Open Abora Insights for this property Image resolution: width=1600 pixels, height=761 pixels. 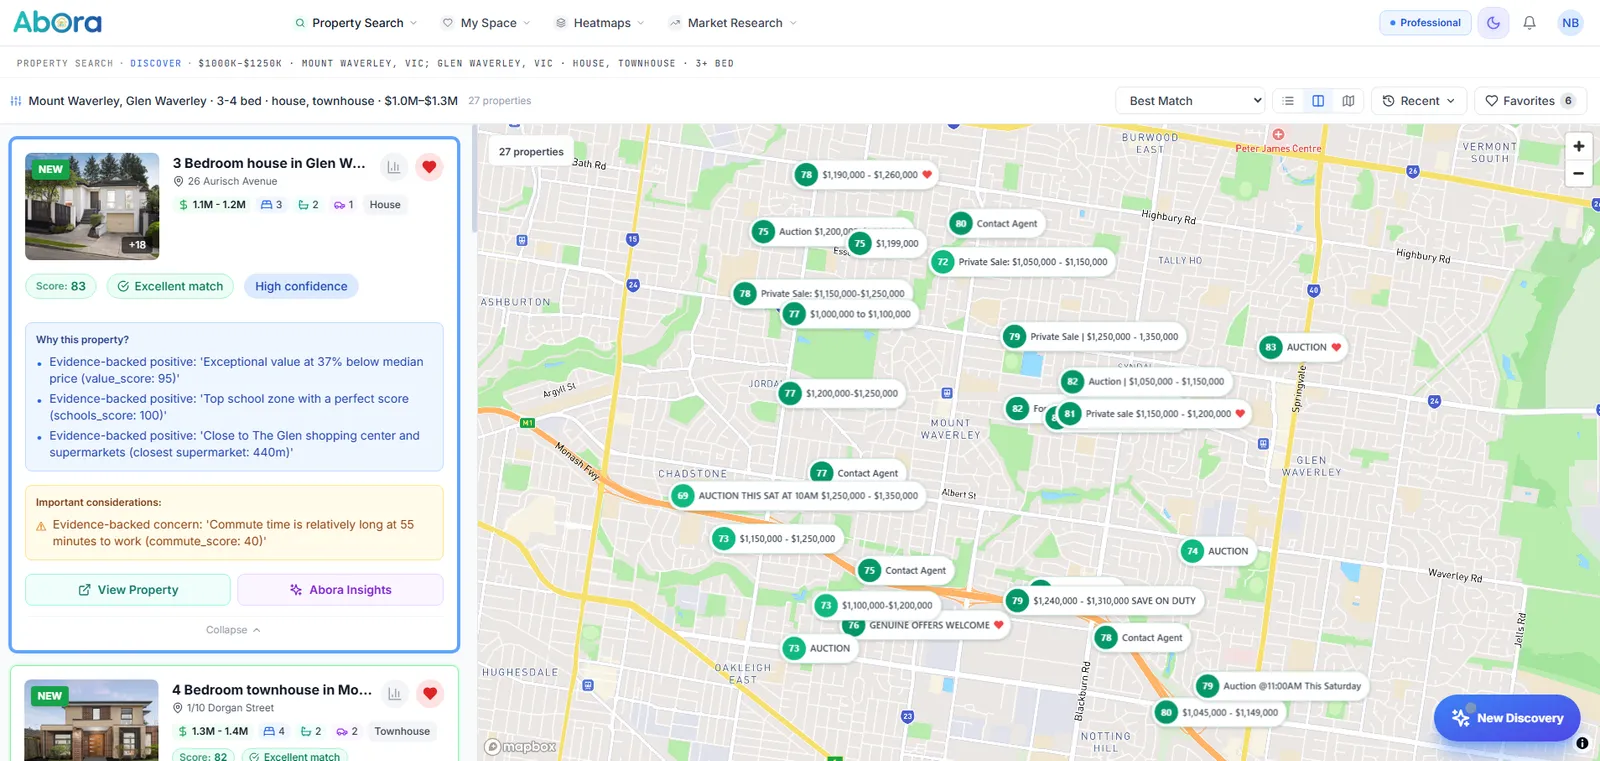tap(340, 590)
